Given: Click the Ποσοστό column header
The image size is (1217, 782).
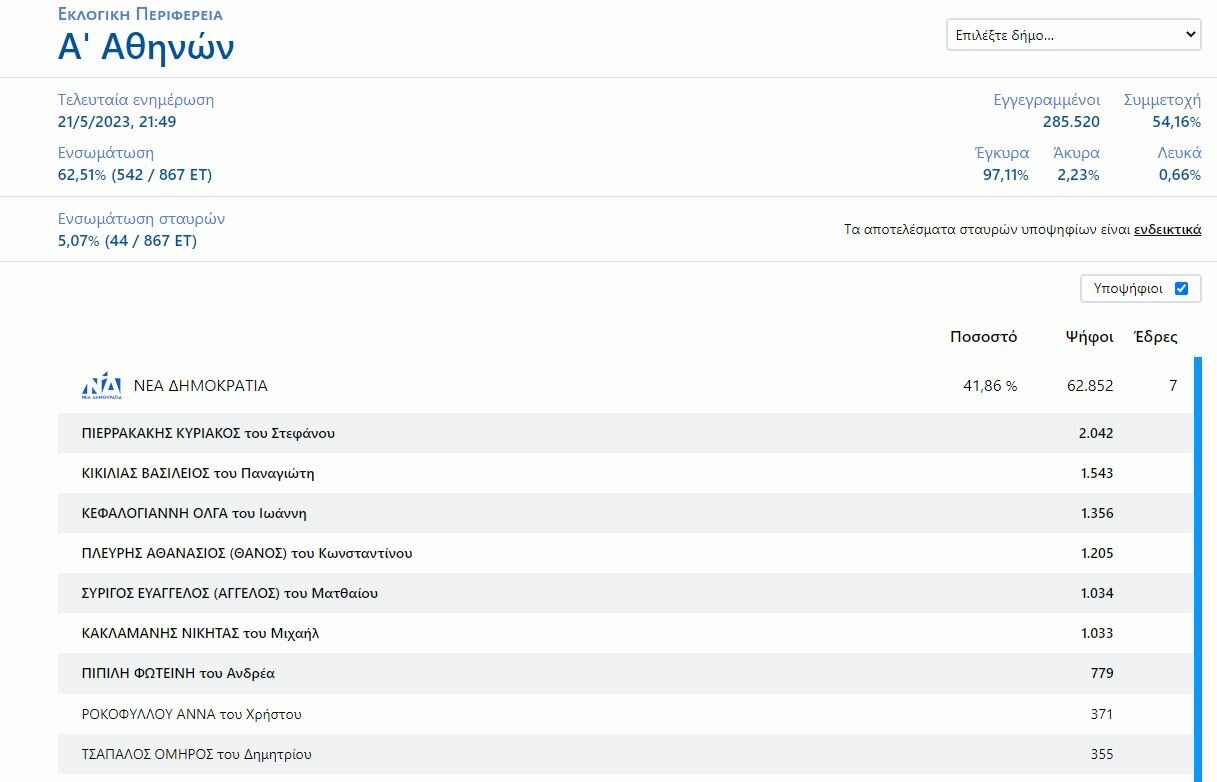Looking at the screenshot, I should point(983,337).
